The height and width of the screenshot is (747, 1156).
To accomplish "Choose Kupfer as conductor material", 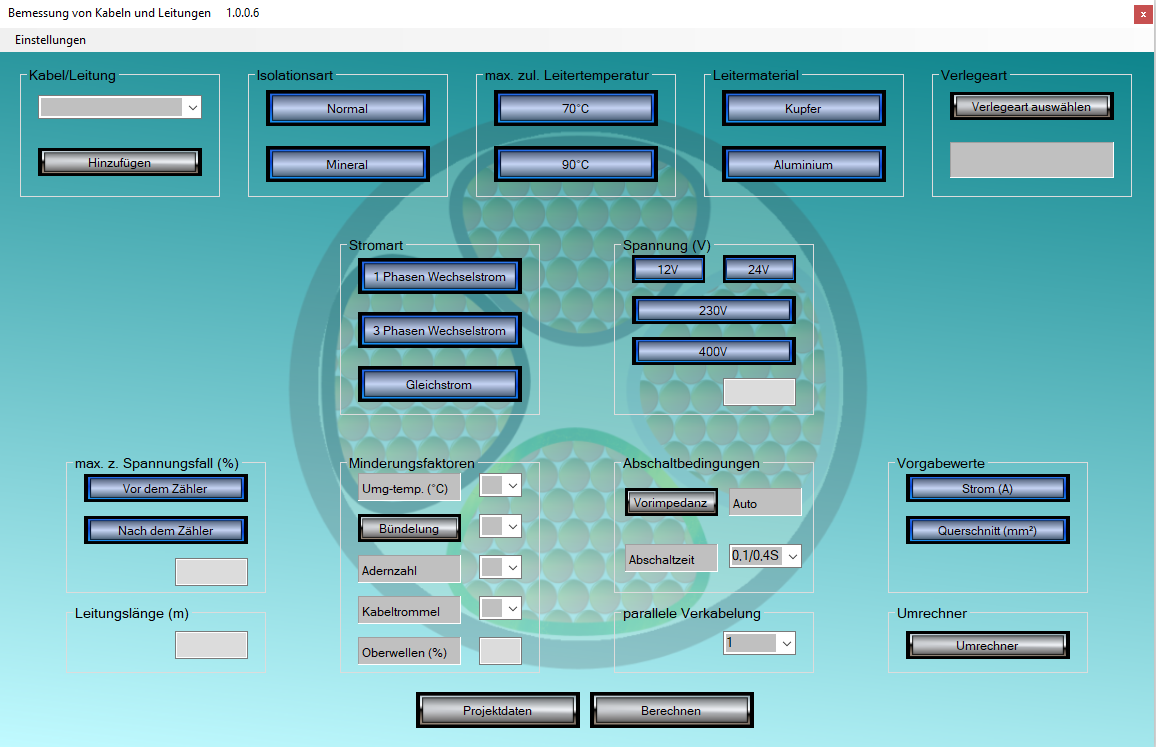I will coord(803,109).
